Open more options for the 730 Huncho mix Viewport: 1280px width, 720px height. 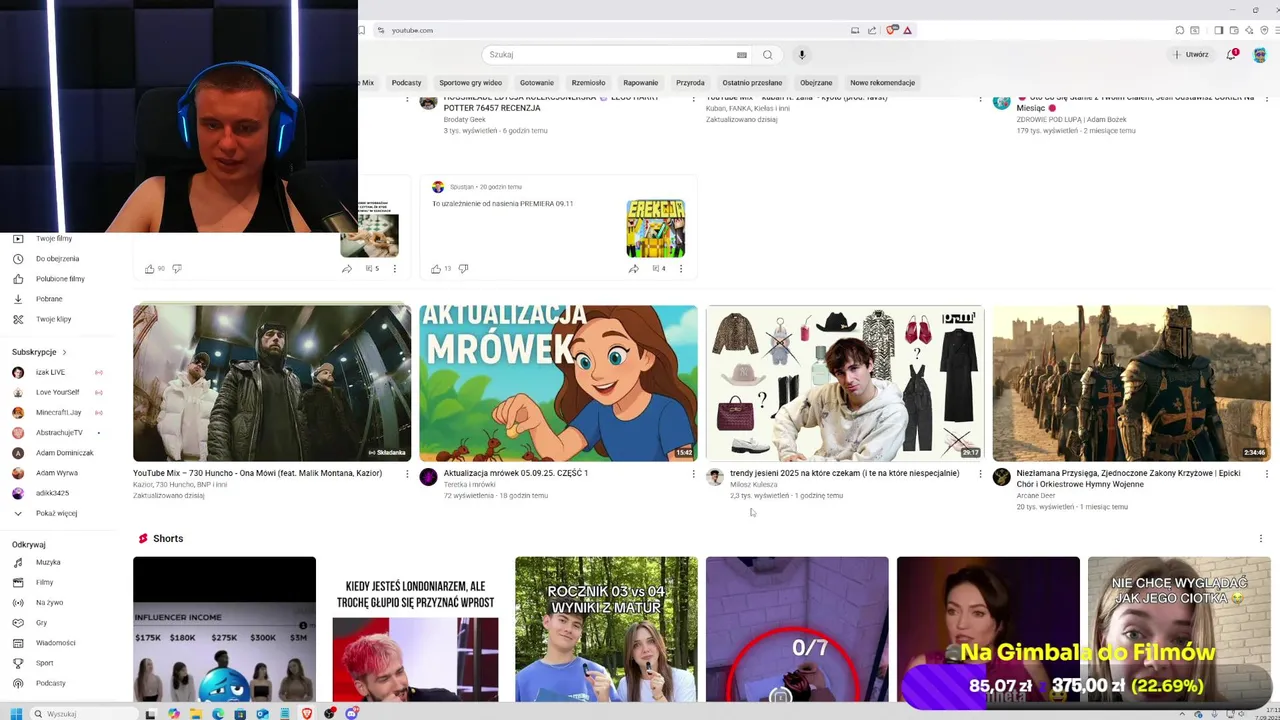click(x=407, y=474)
